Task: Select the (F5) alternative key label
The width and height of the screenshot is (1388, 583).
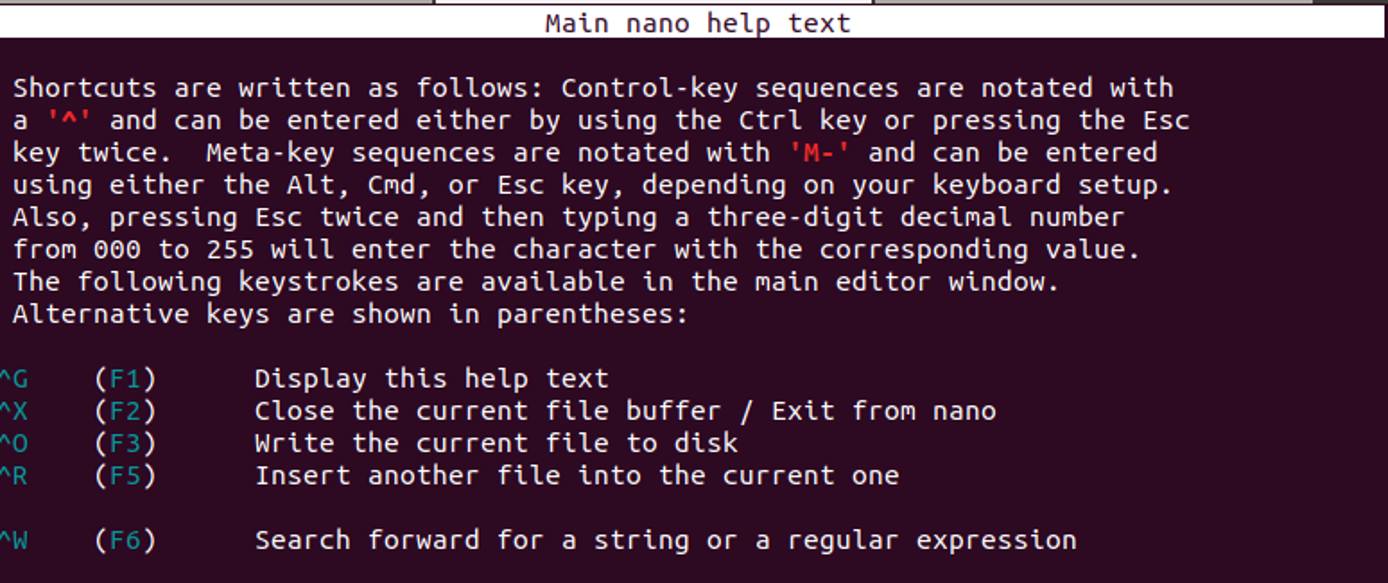Action: (125, 475)
